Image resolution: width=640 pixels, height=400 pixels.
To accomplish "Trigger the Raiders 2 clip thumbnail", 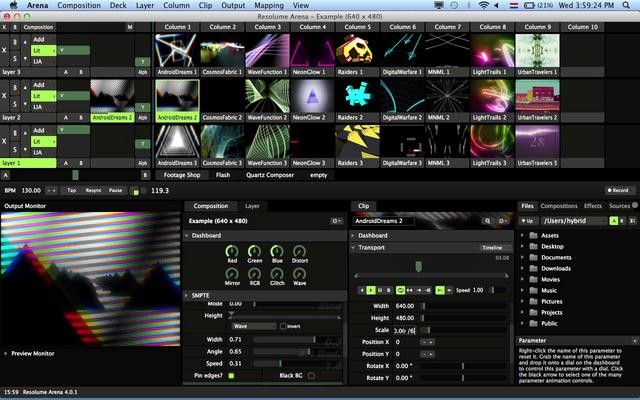I will [357, 96].
